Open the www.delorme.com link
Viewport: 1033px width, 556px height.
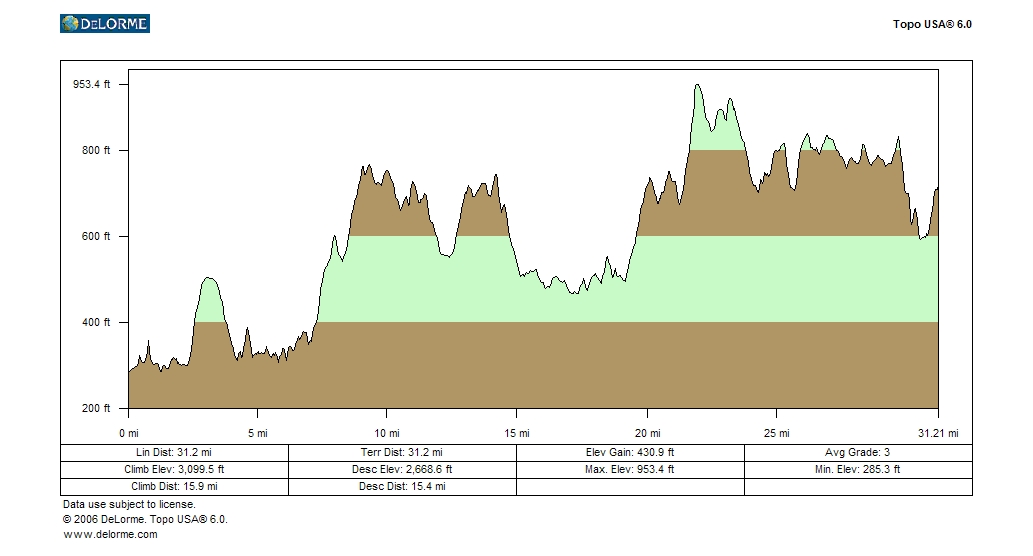click(110, 534)
